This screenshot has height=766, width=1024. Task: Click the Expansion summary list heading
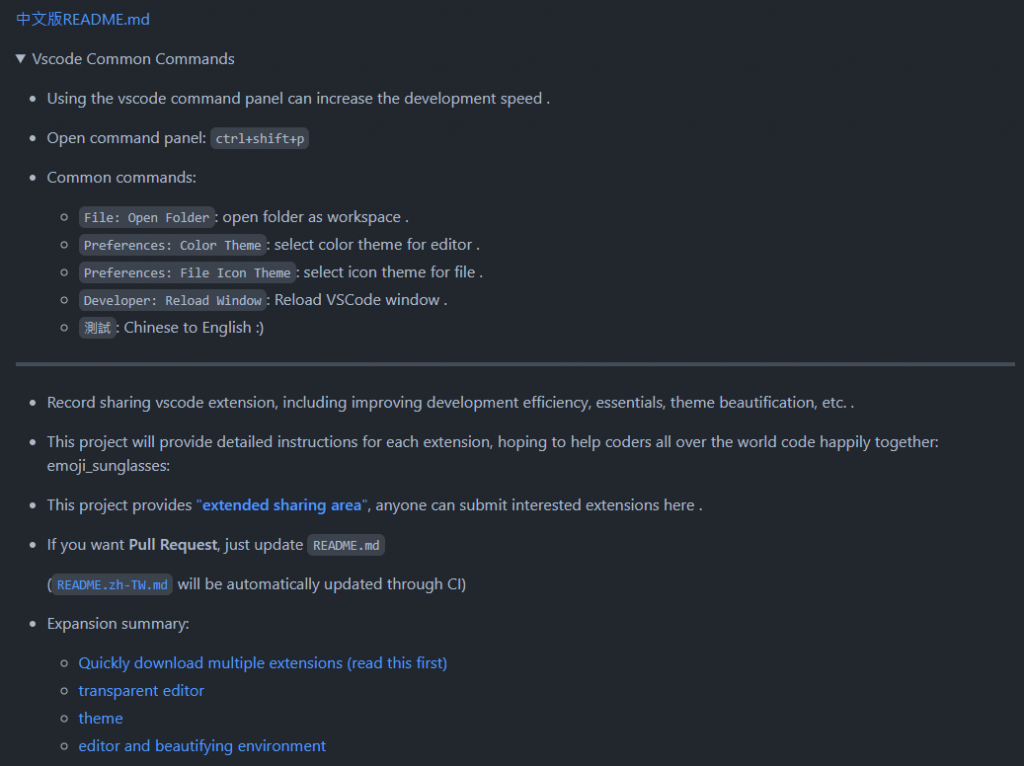pos(118,624)
